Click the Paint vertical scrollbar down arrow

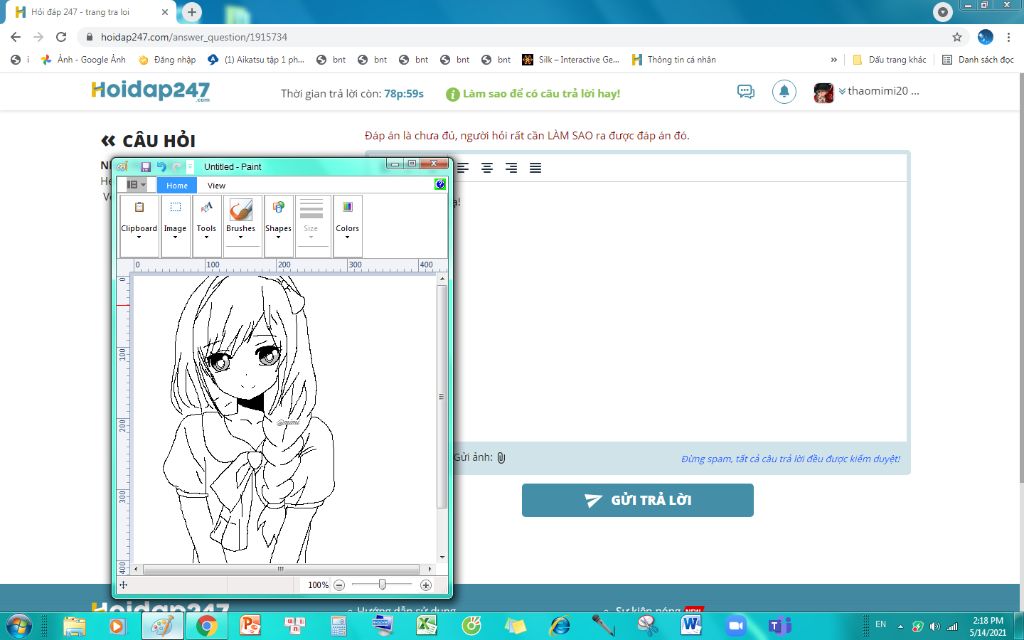(442, 557)
